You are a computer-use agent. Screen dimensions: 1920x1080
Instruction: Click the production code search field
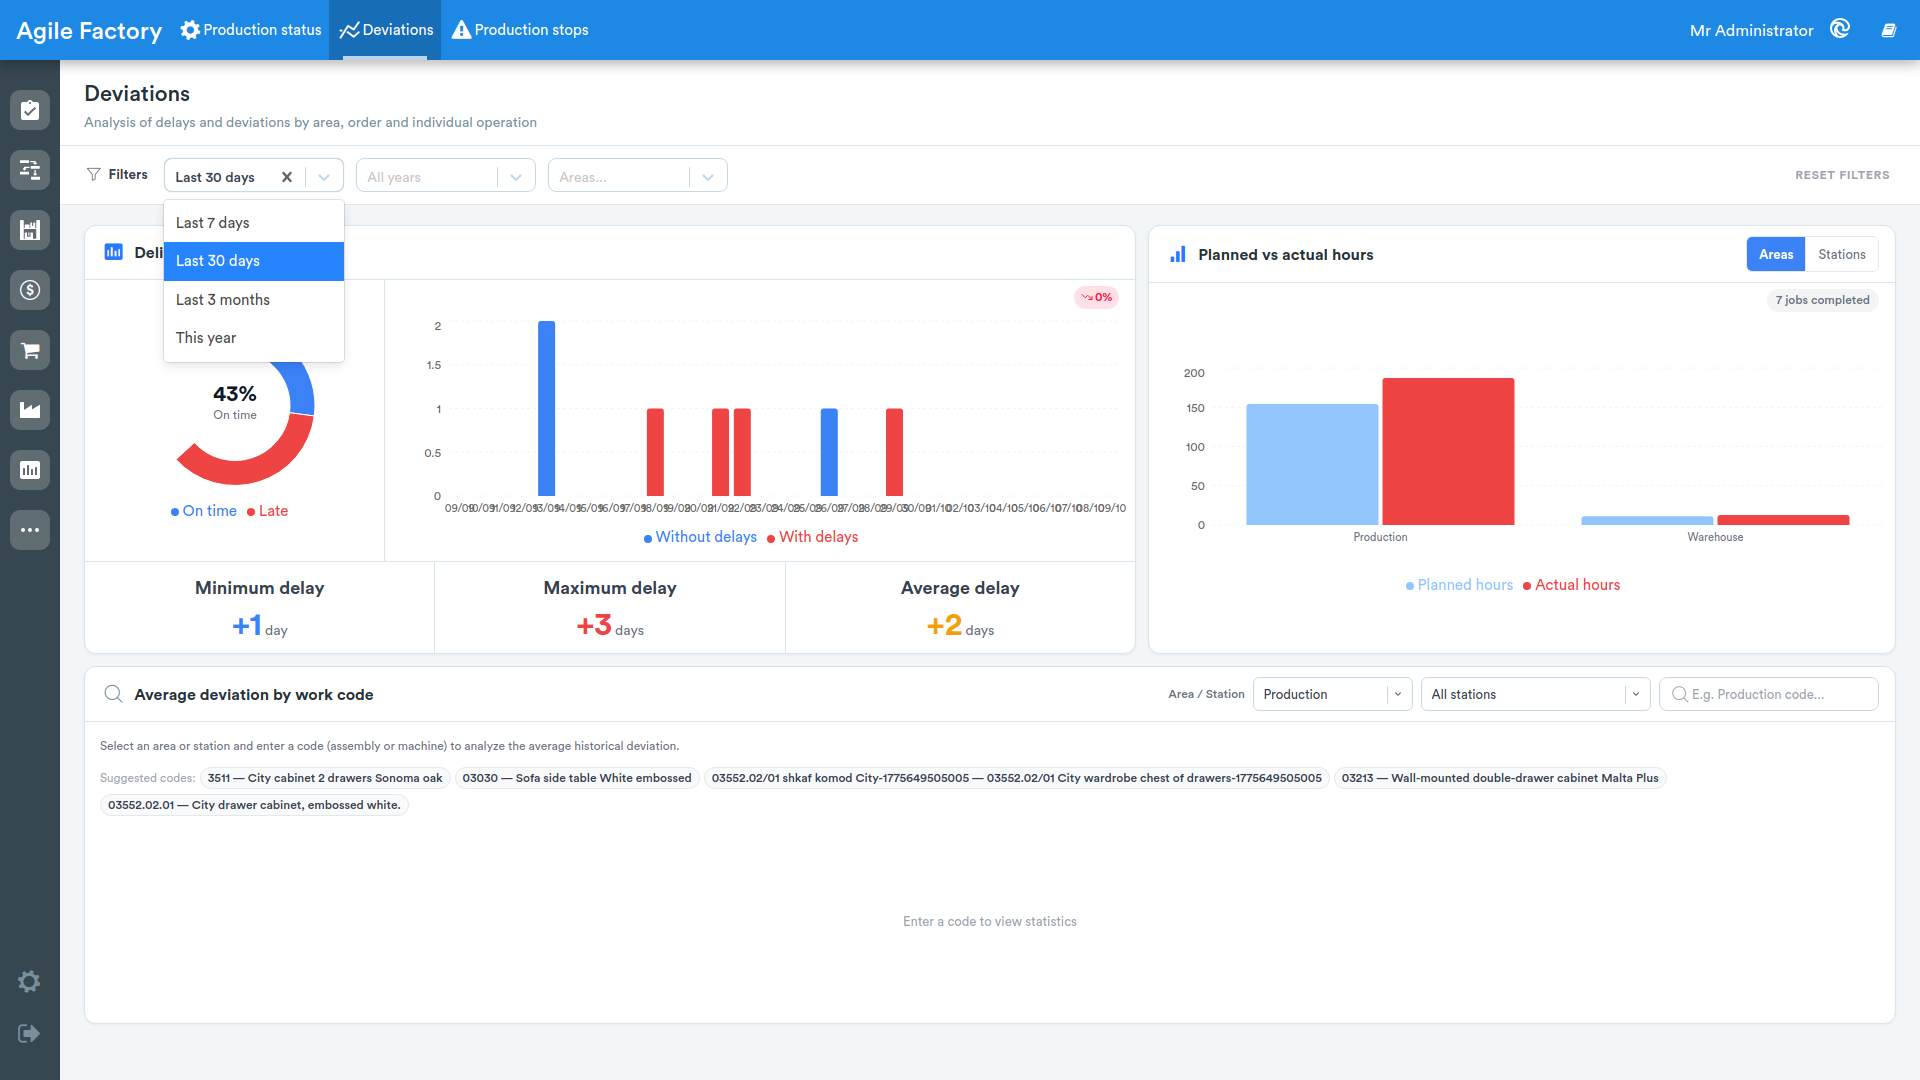(x=1768, y=694)
